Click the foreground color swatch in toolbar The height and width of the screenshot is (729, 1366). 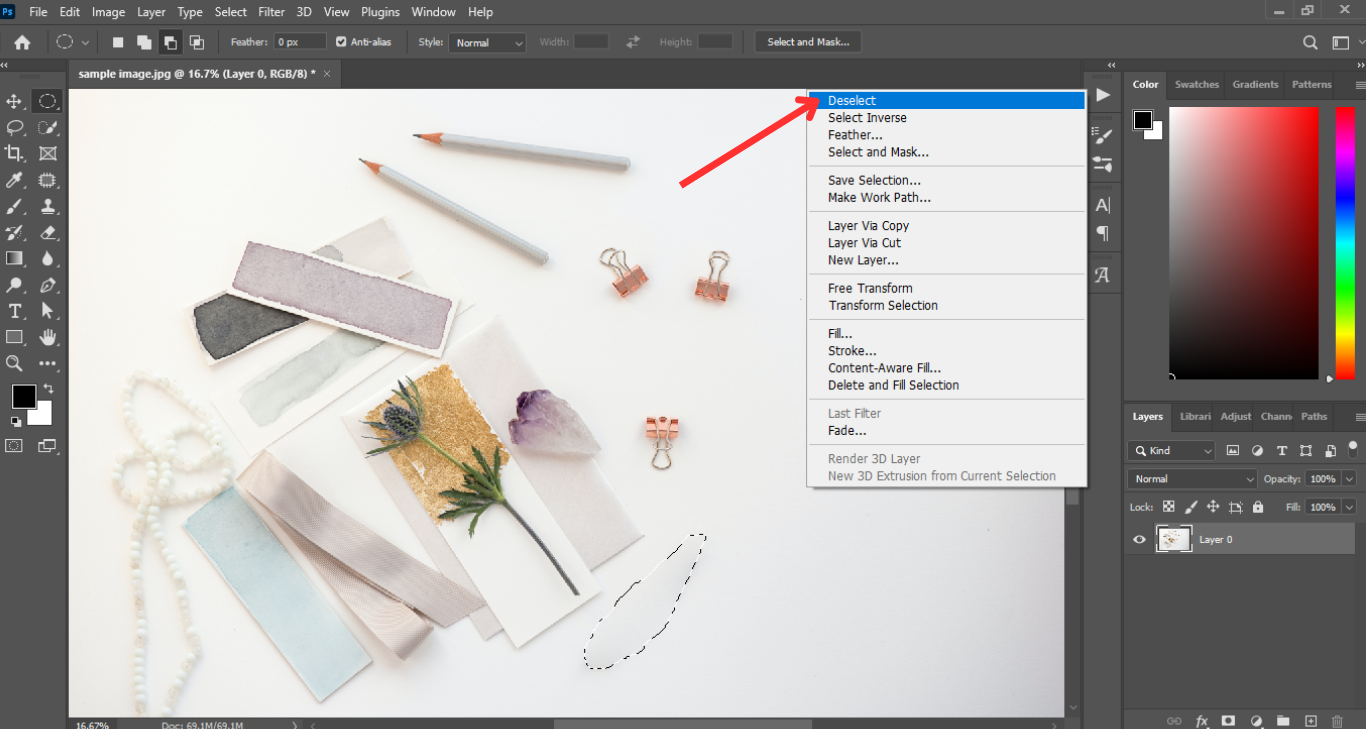click(23, 396)
